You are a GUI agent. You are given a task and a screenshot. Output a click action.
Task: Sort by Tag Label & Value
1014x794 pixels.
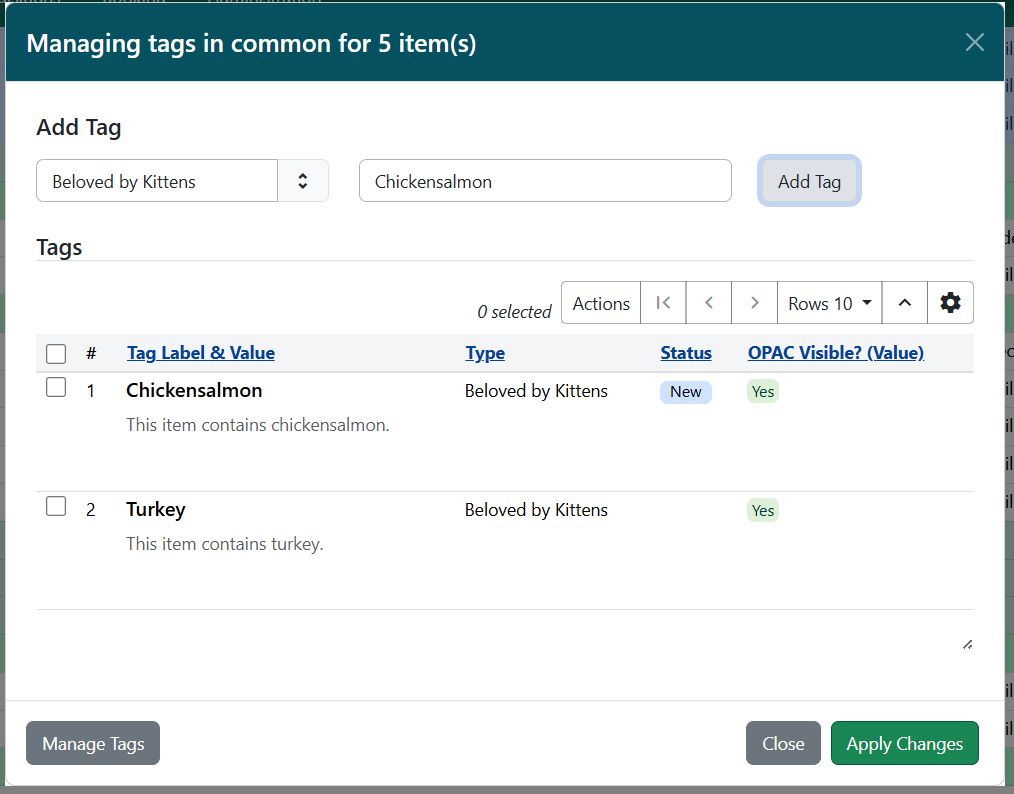pos(200,352)
